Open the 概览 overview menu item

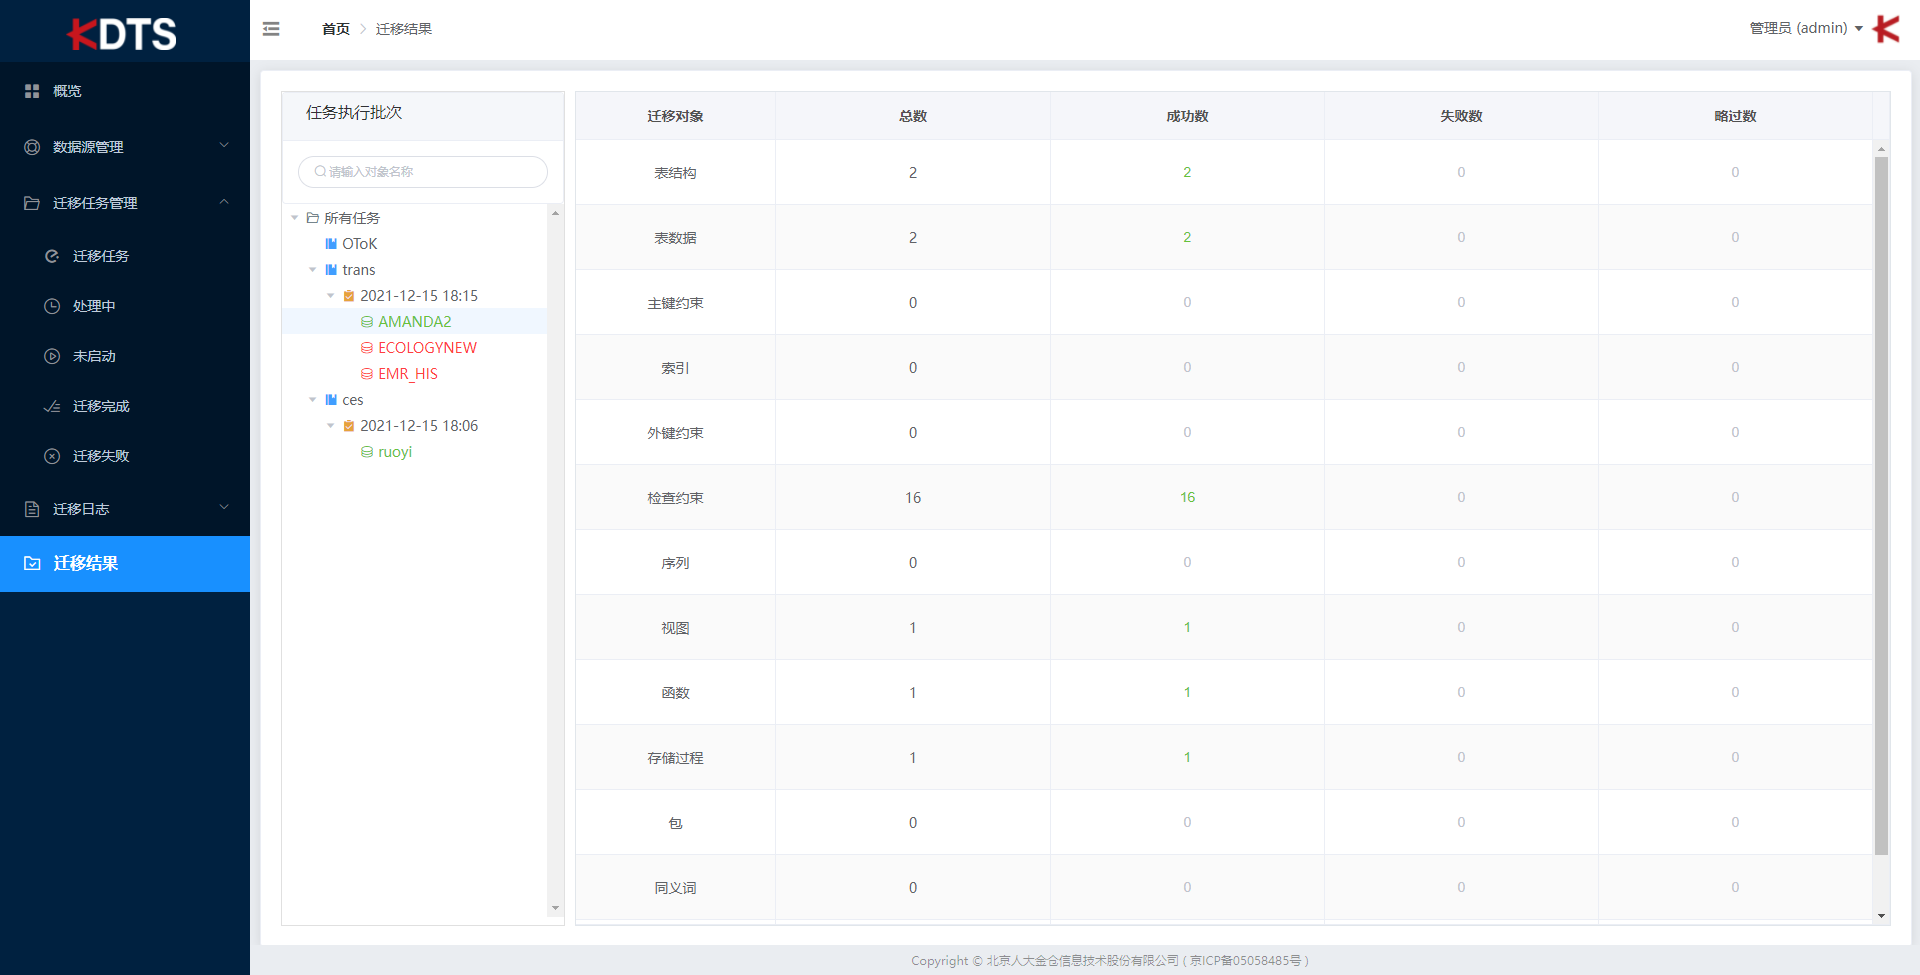tap(125, 91)
